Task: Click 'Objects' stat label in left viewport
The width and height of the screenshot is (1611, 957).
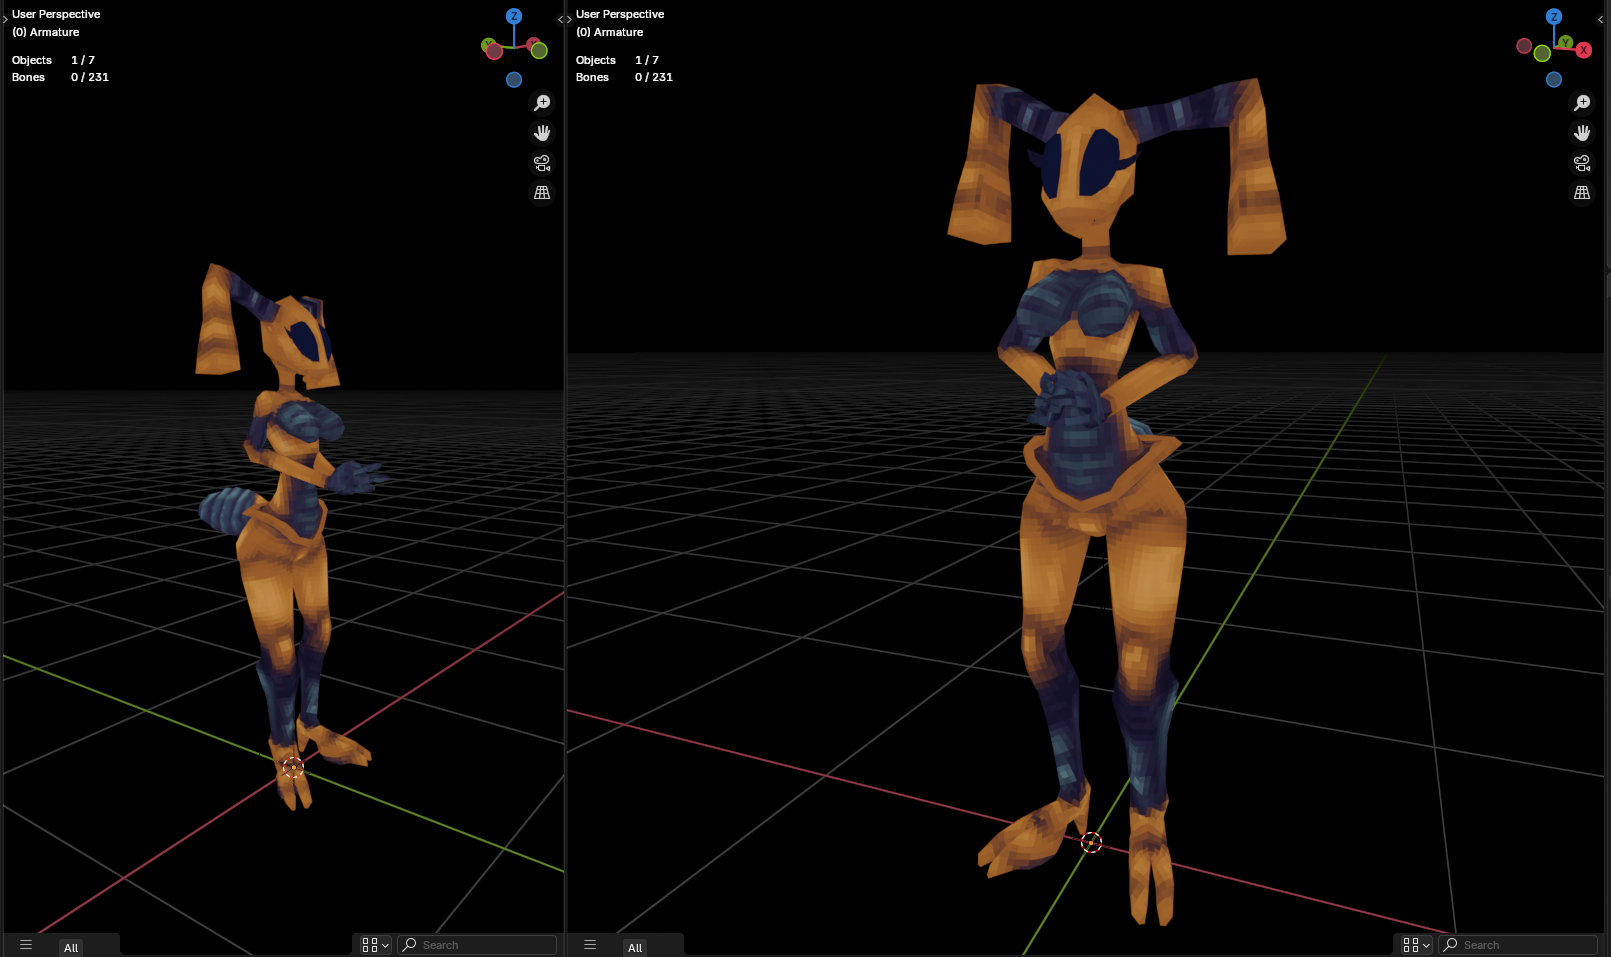Action: point(32,60)
